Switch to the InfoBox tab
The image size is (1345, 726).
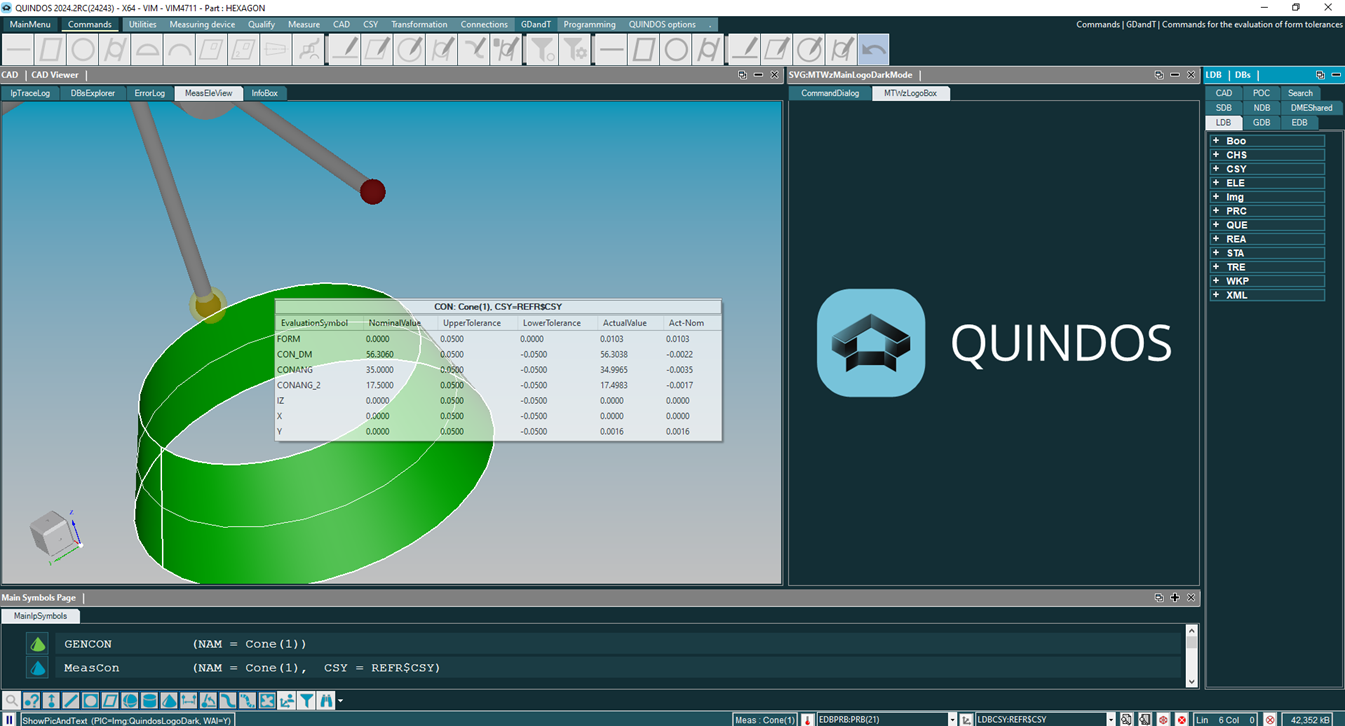[x=264, y=93]
